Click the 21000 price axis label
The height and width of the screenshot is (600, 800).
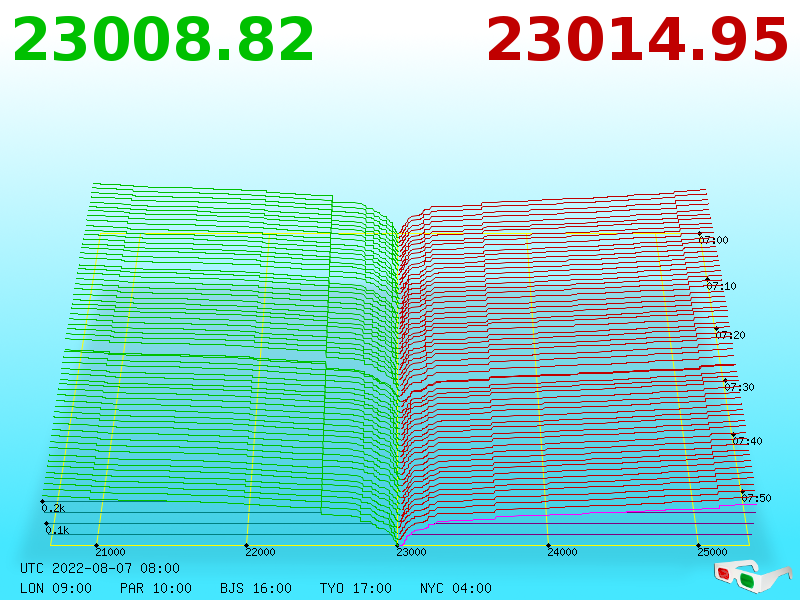(x=110, y=552)
